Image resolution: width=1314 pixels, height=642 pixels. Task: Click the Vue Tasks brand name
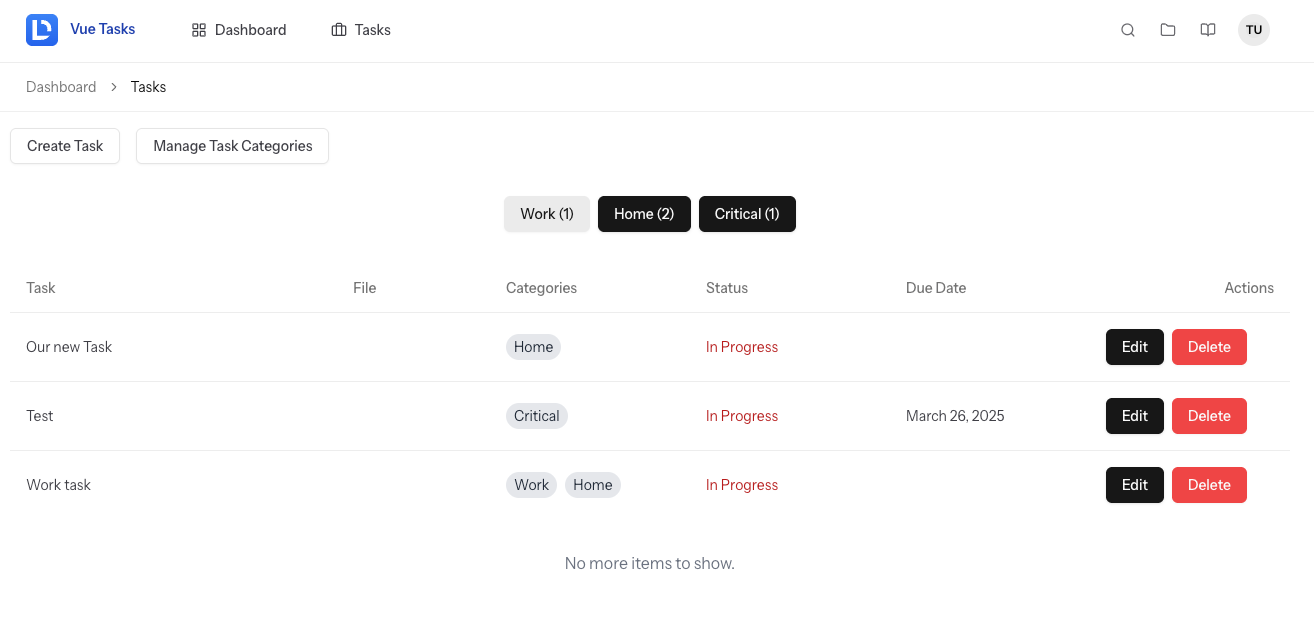pyautogui.click(x=103, y=29)
